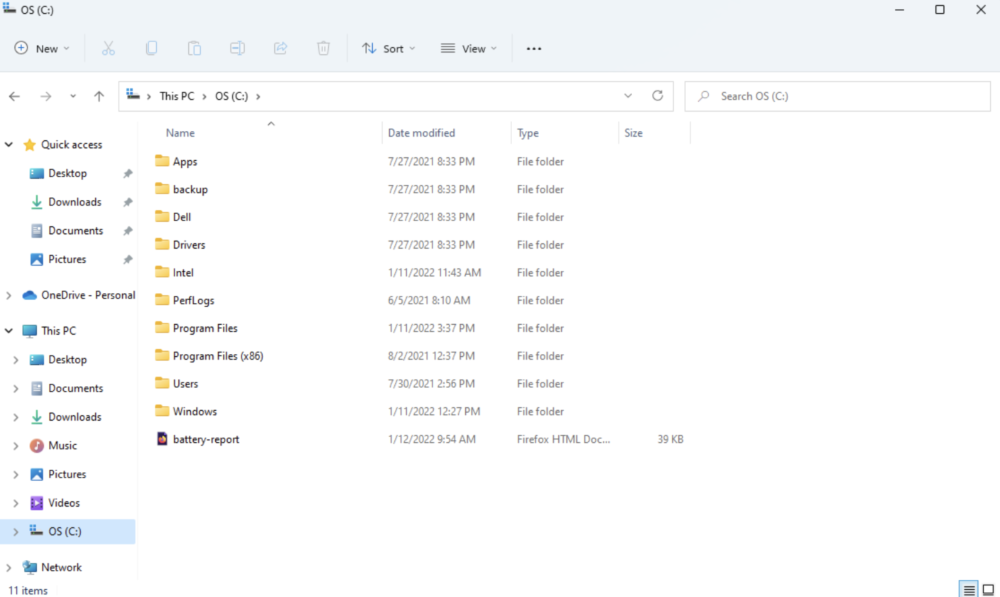Screen dimensions: 1000x597
Task: Click the battery-report file icon
Action: pos(162,439)
